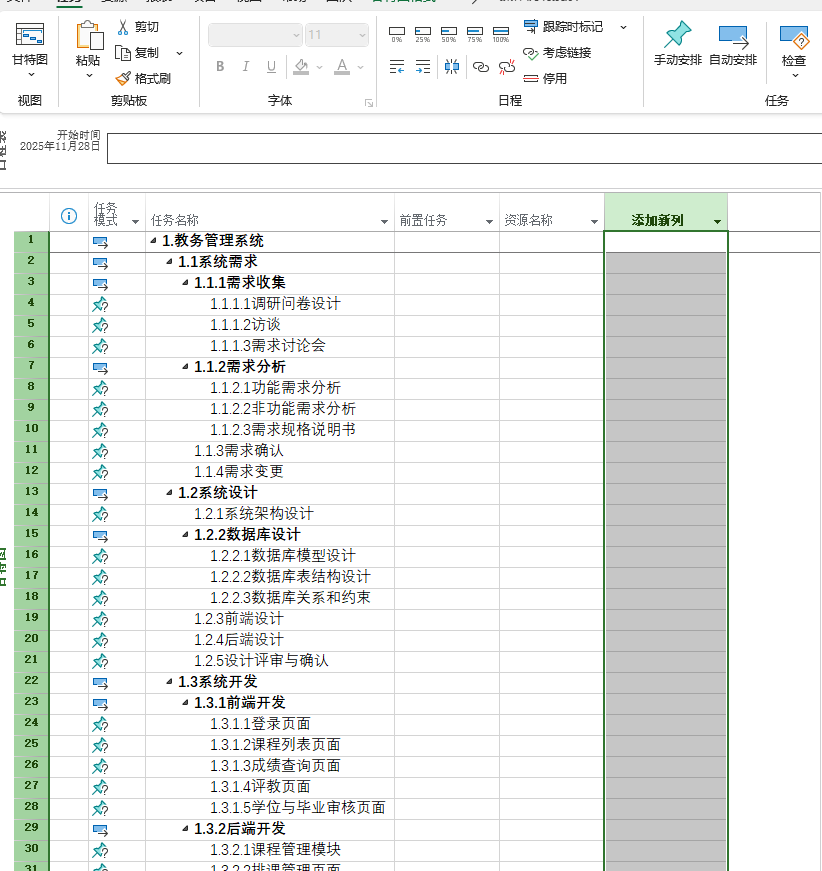Click the Indent task icon
The image size is (822, 871).
point(423,67)
